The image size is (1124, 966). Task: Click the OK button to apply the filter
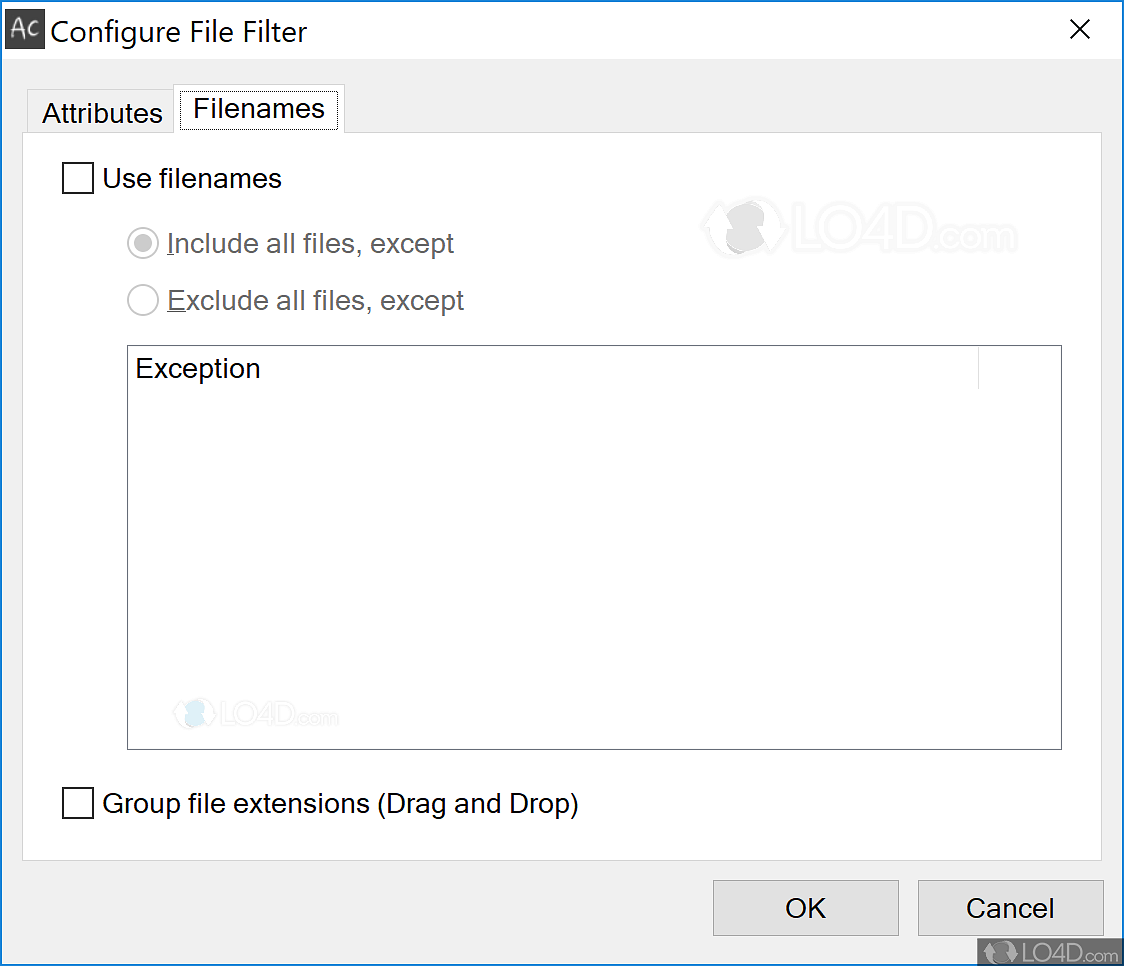tap(805, 908)
